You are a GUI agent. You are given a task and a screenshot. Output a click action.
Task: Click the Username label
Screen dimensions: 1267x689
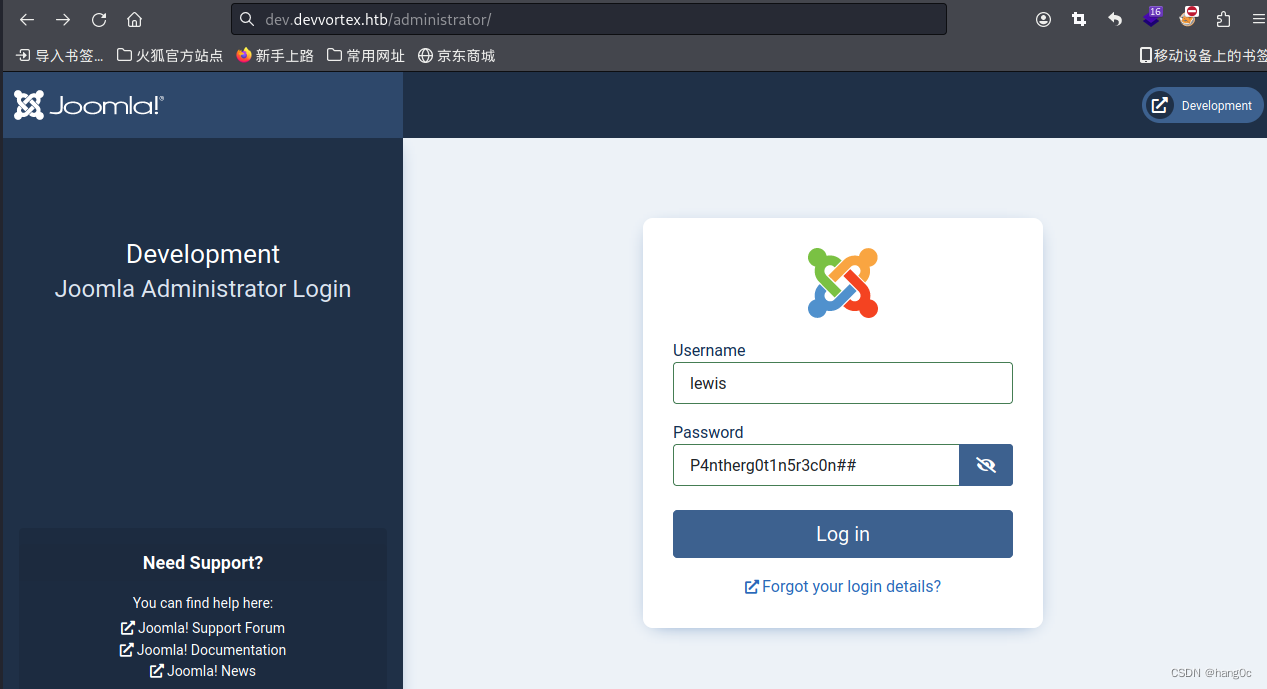point(709,350)
